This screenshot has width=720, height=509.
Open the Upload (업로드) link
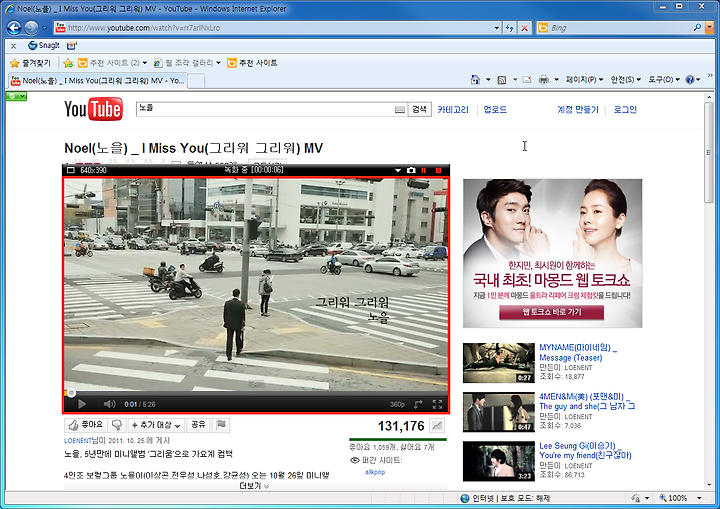tap(495, 109)
